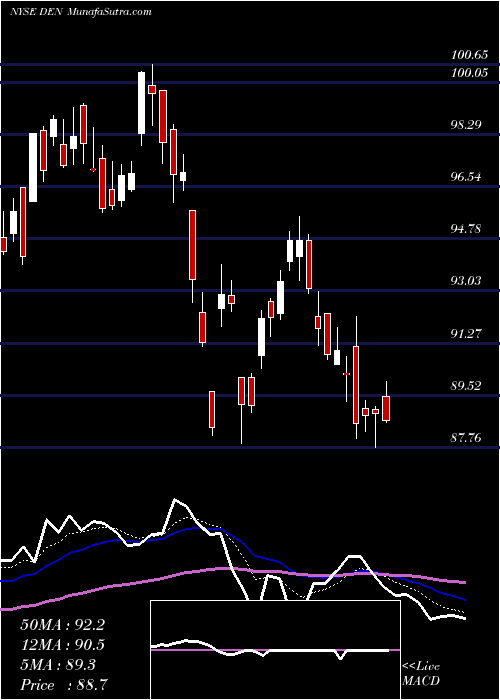Pick the 94.78 price axis label
The height and width of the screenshot is (700, 500).
(x=466, y=229)
